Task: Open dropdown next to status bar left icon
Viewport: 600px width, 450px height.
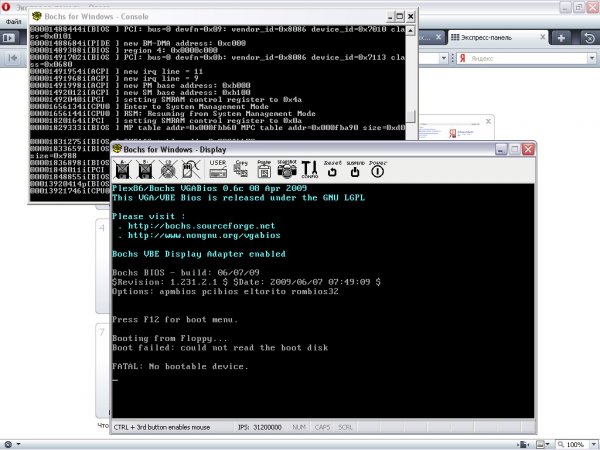Action: pyautogui.click(x=18, y=444)
